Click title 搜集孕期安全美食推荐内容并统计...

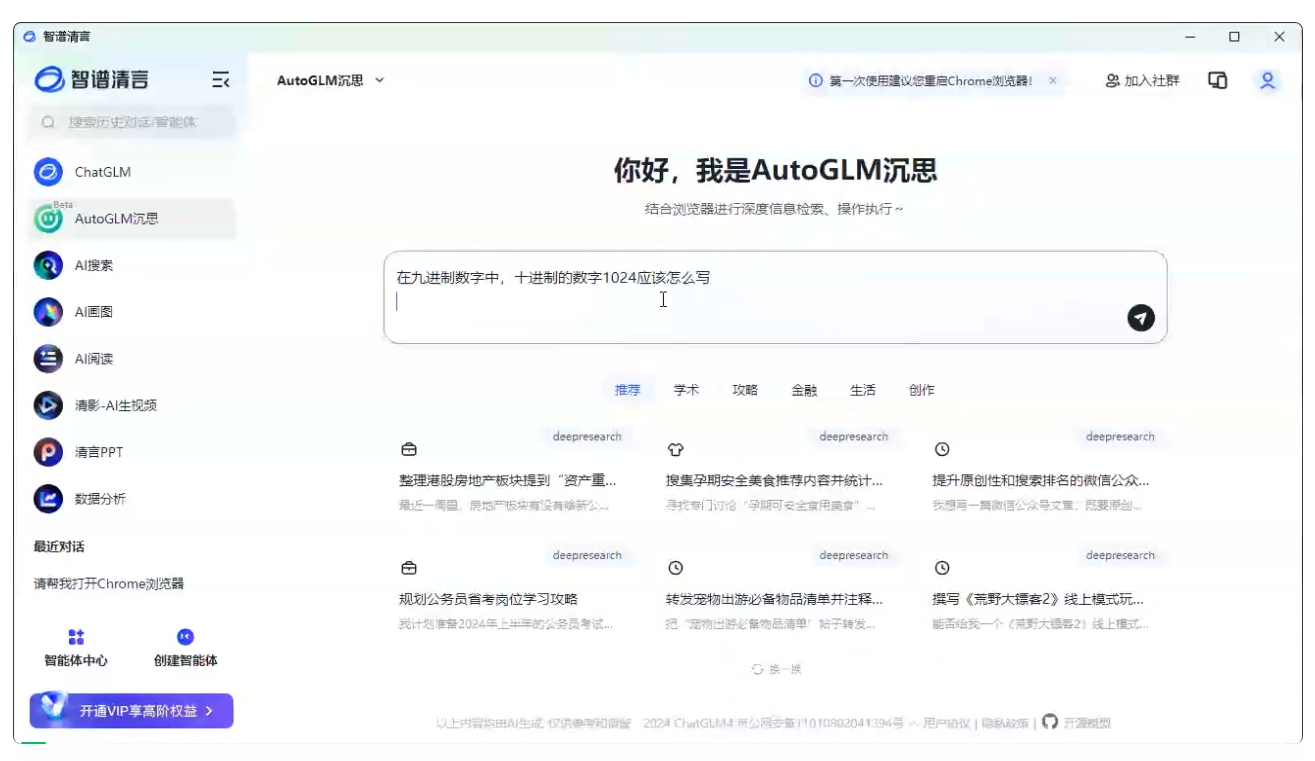pos(775,480)
